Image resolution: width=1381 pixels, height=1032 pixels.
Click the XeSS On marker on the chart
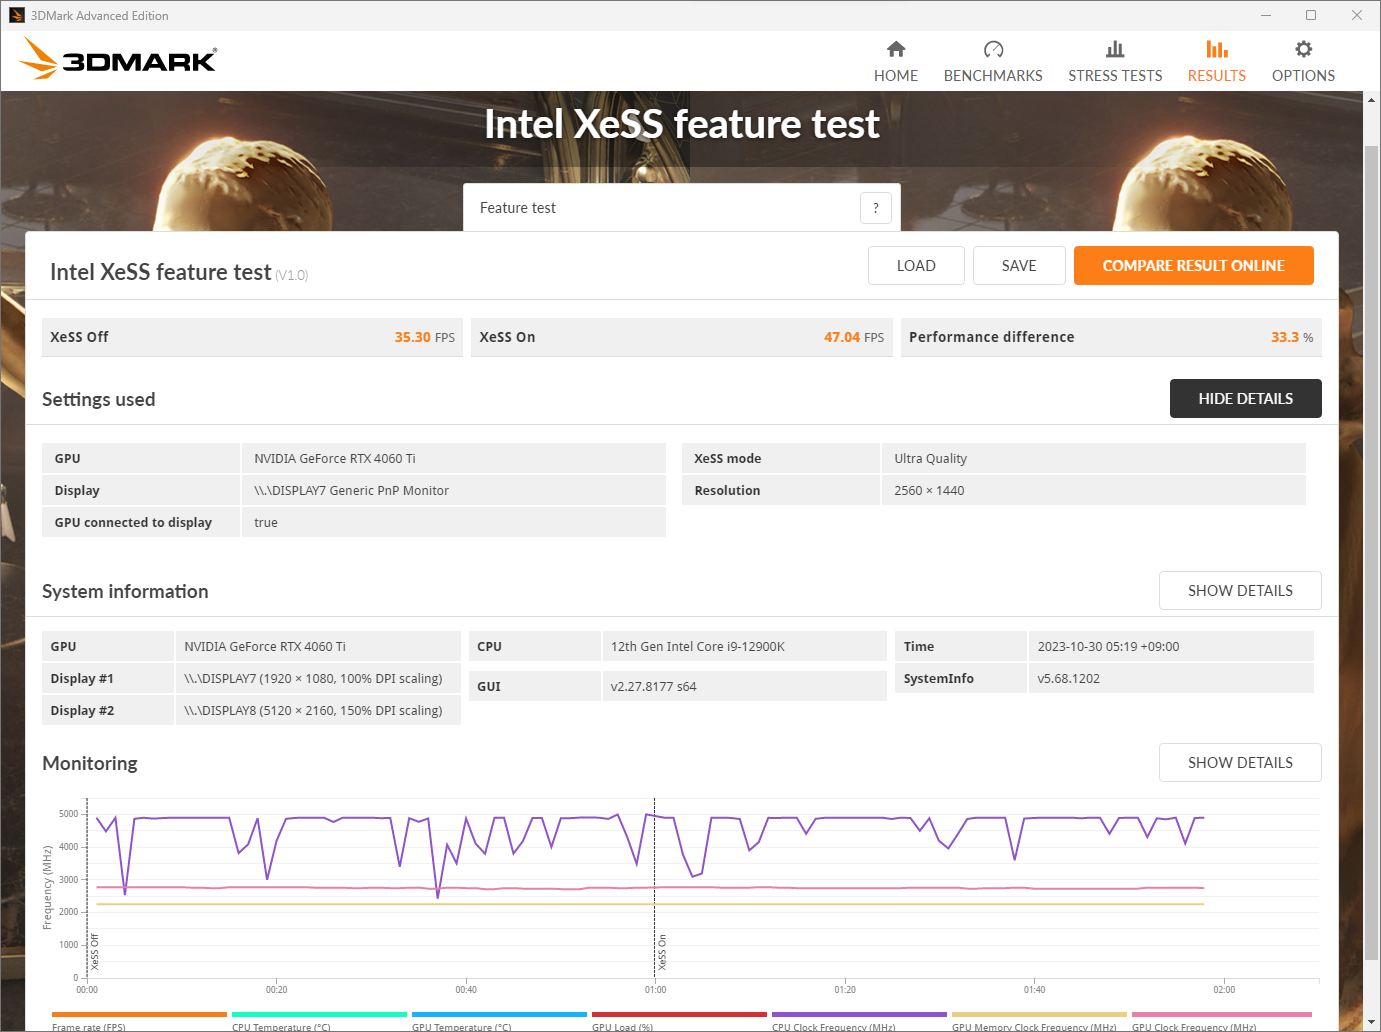click(x=662, y=952)
